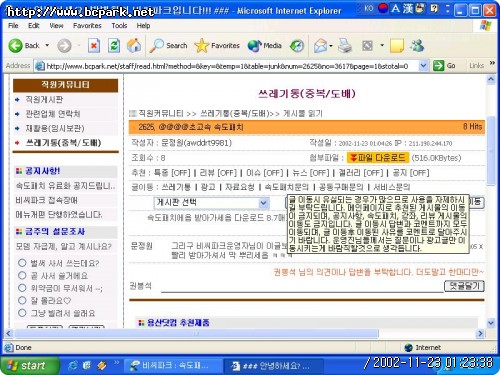Click the yellow note toolbar icon
This screenshot has height=375, width=500.
coord(397,46)
